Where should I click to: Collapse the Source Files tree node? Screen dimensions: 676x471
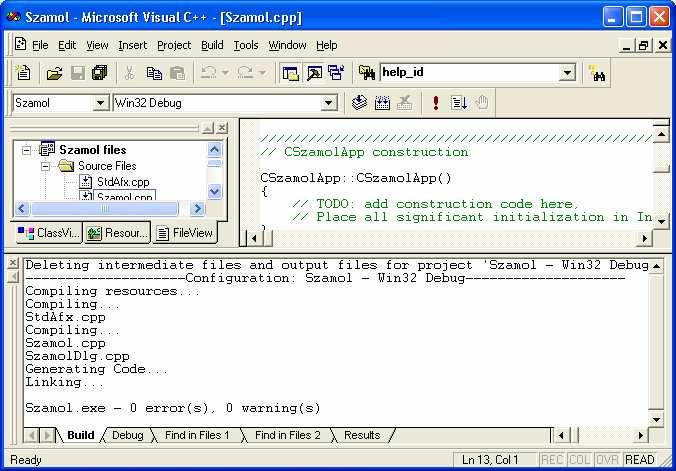click(45, 166)
